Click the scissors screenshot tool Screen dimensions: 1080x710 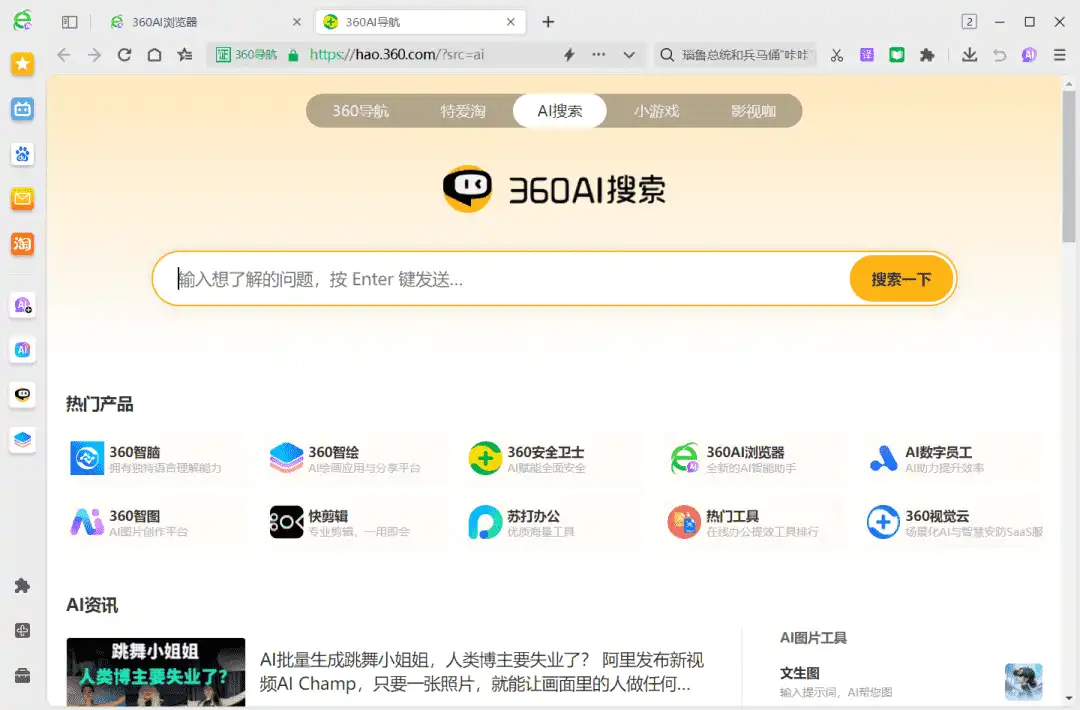click(x=837, y=55)
